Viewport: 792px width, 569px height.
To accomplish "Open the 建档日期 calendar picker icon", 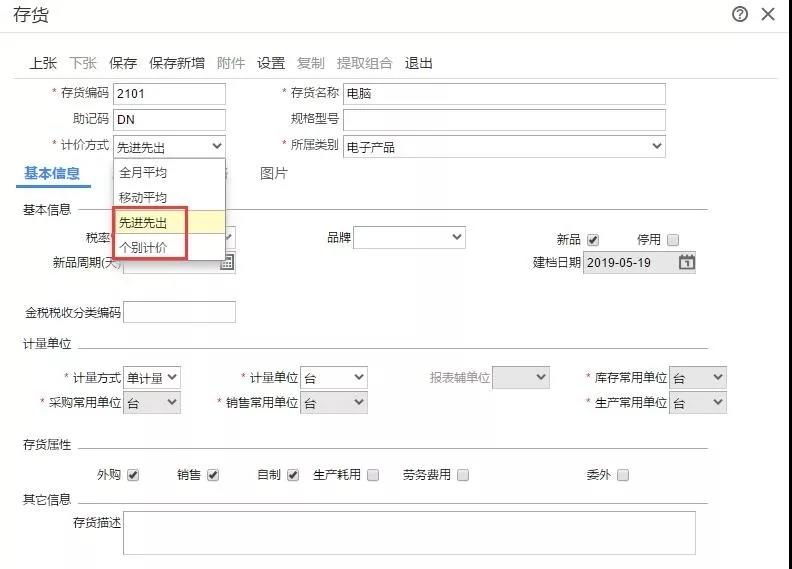I will [686, 262].
